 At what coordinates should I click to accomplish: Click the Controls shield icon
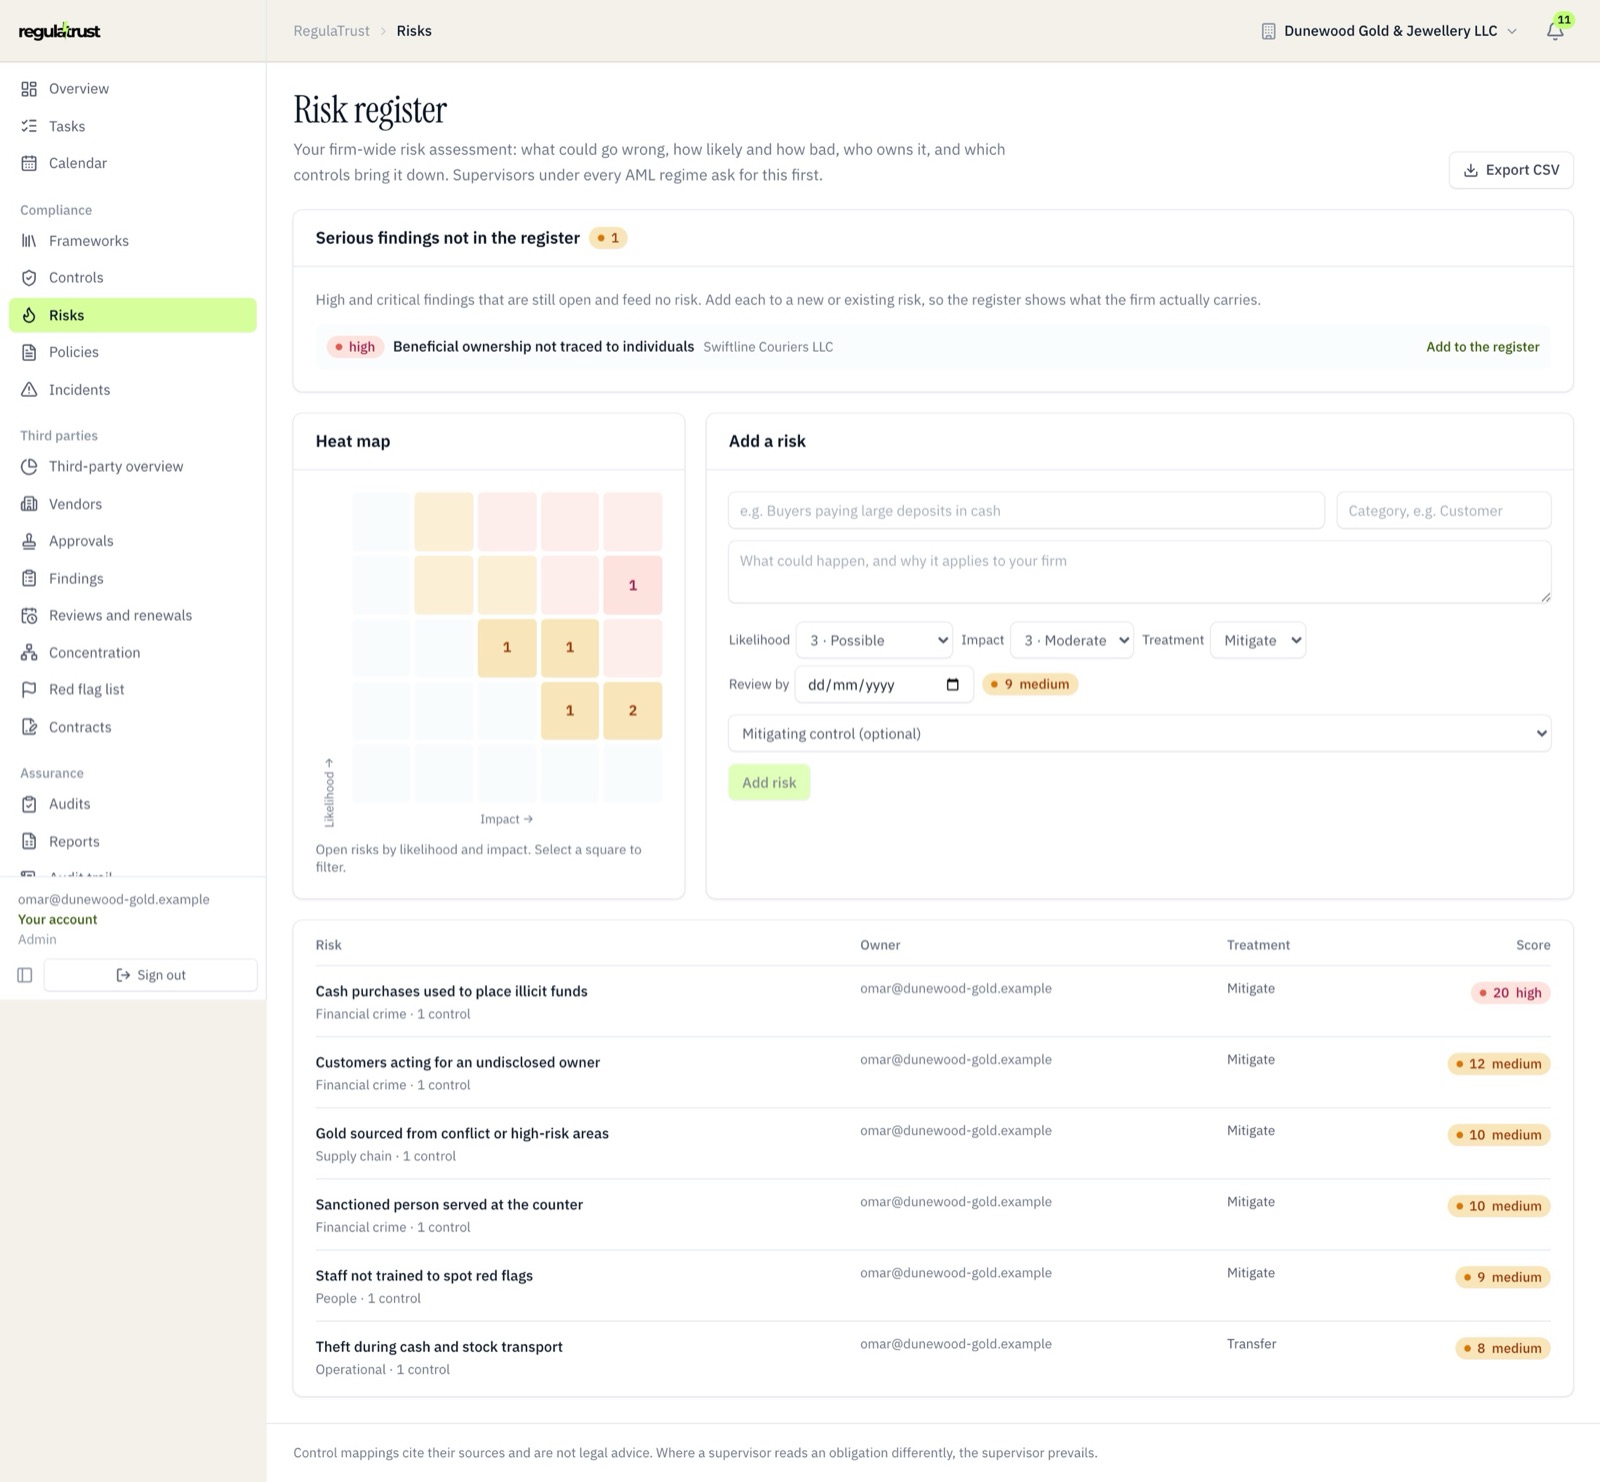pos(29,278)
